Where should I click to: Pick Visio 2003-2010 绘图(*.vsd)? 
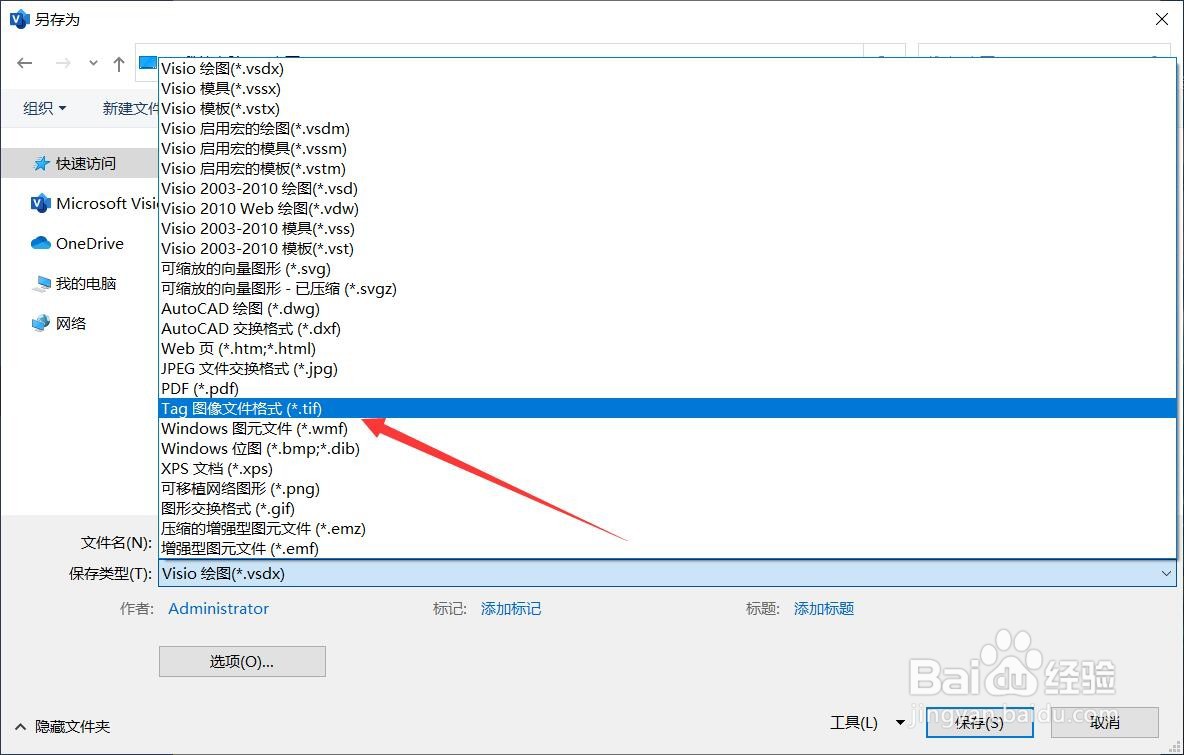668,189
